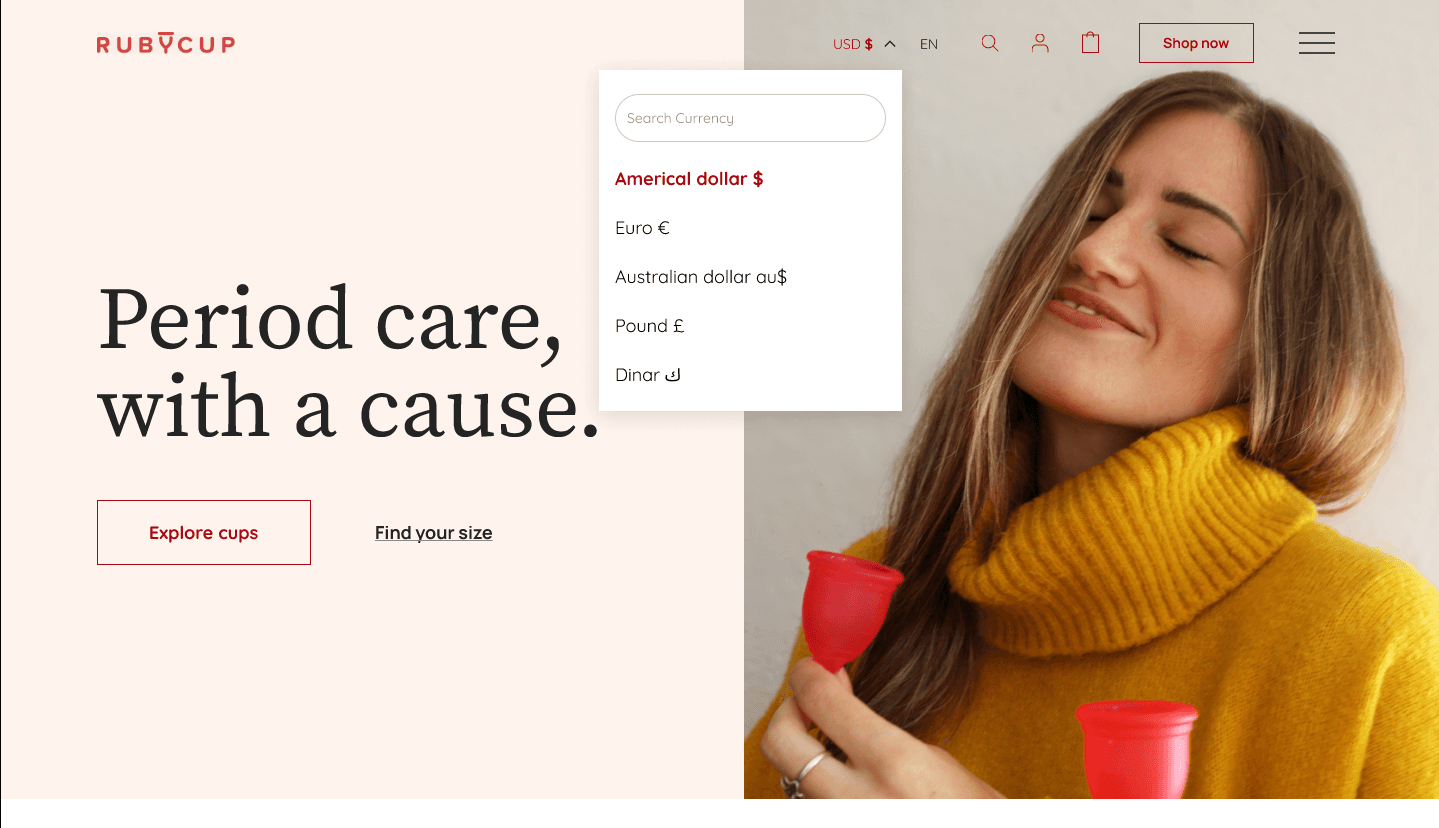Open the user account icon
Screen dimensions: 1439x828
click(x=1040, y=43)
